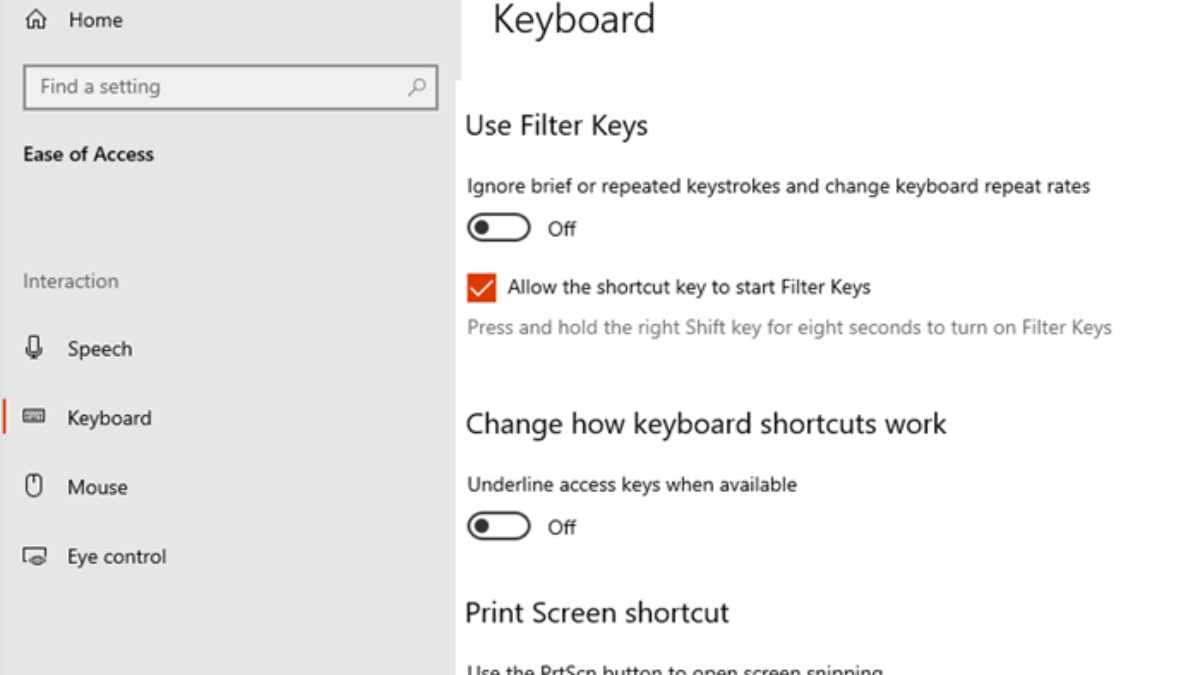Click the search magnifier icon
Viewport: 1200px width, 675px height.
click(x=417, y=87)
